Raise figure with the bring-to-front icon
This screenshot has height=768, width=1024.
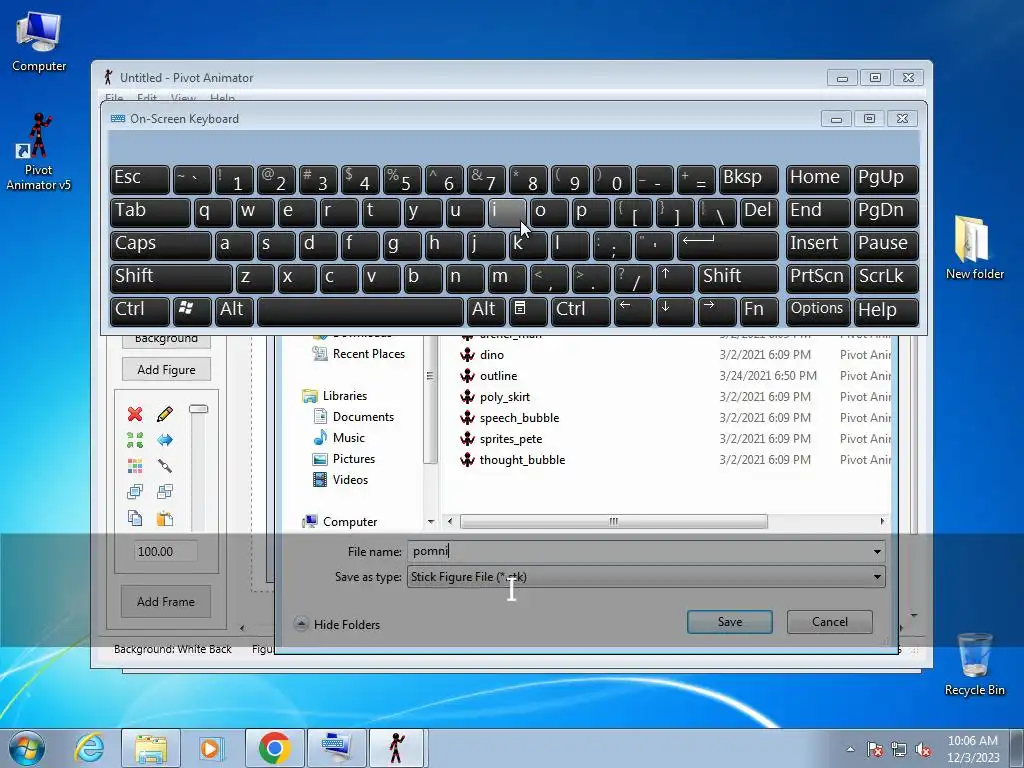(x=135, y=492)
